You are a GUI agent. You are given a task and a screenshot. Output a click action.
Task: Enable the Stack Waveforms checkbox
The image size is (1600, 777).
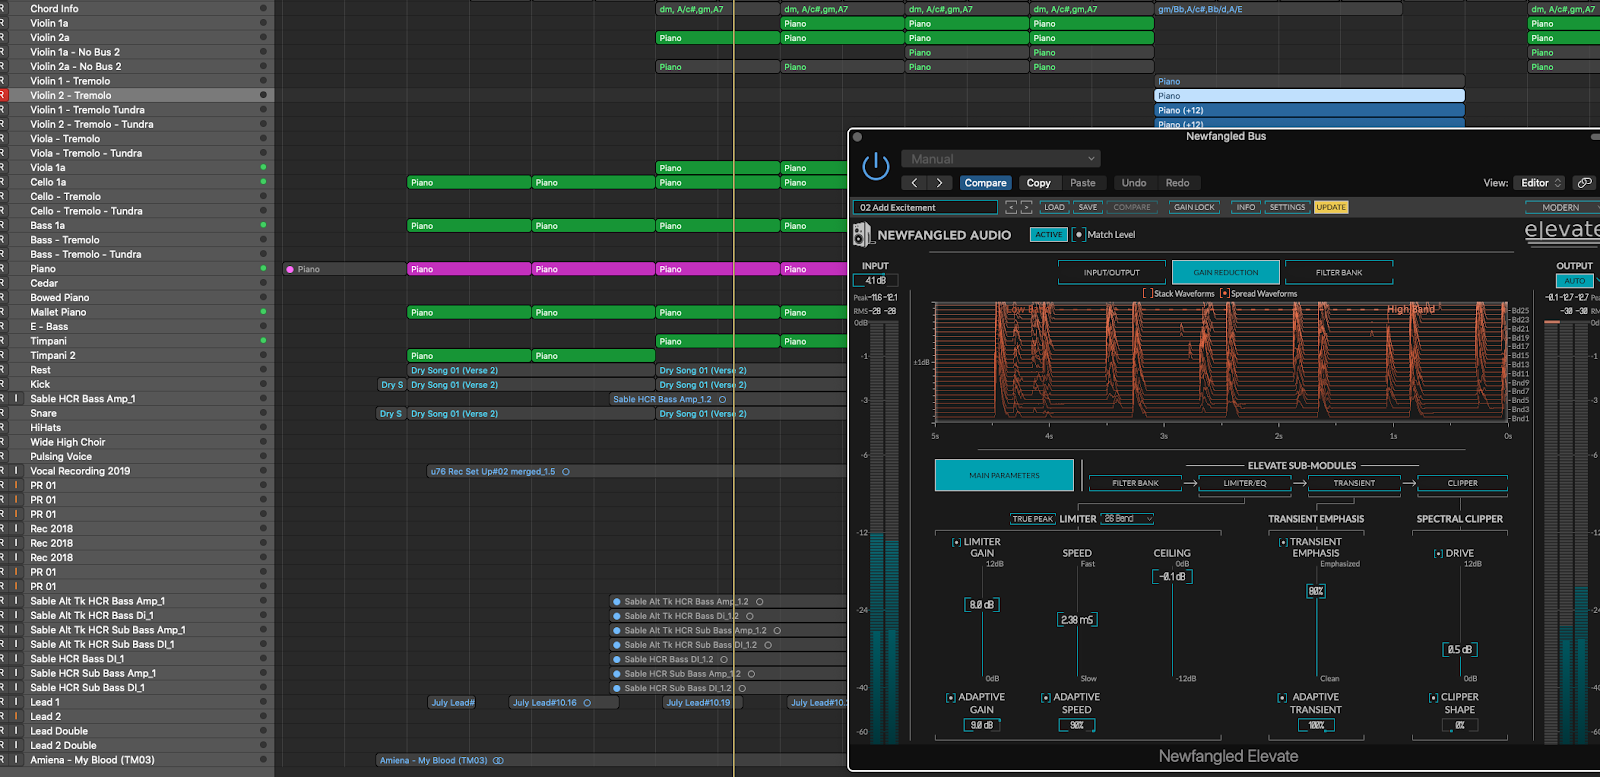click(1148, 294)
